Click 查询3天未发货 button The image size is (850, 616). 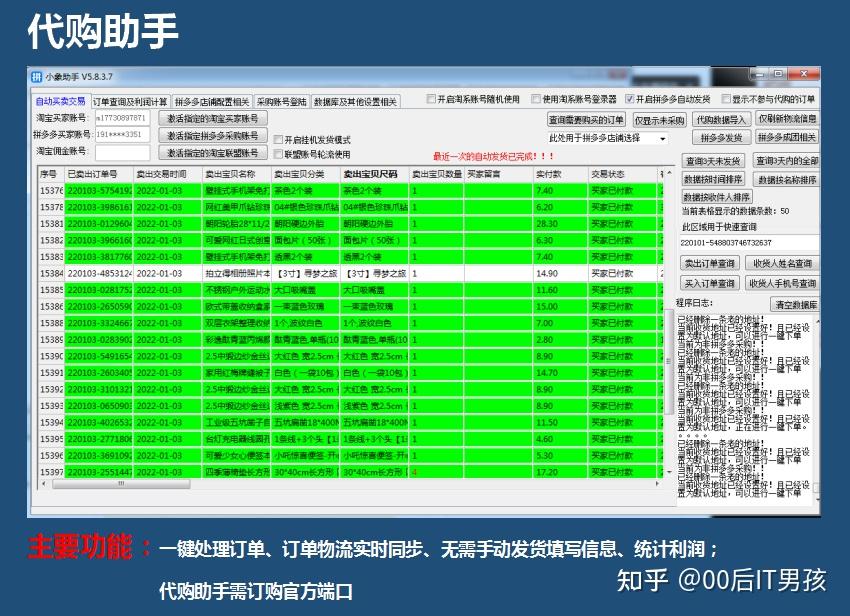pyautogui.click(x=713, y=161)
